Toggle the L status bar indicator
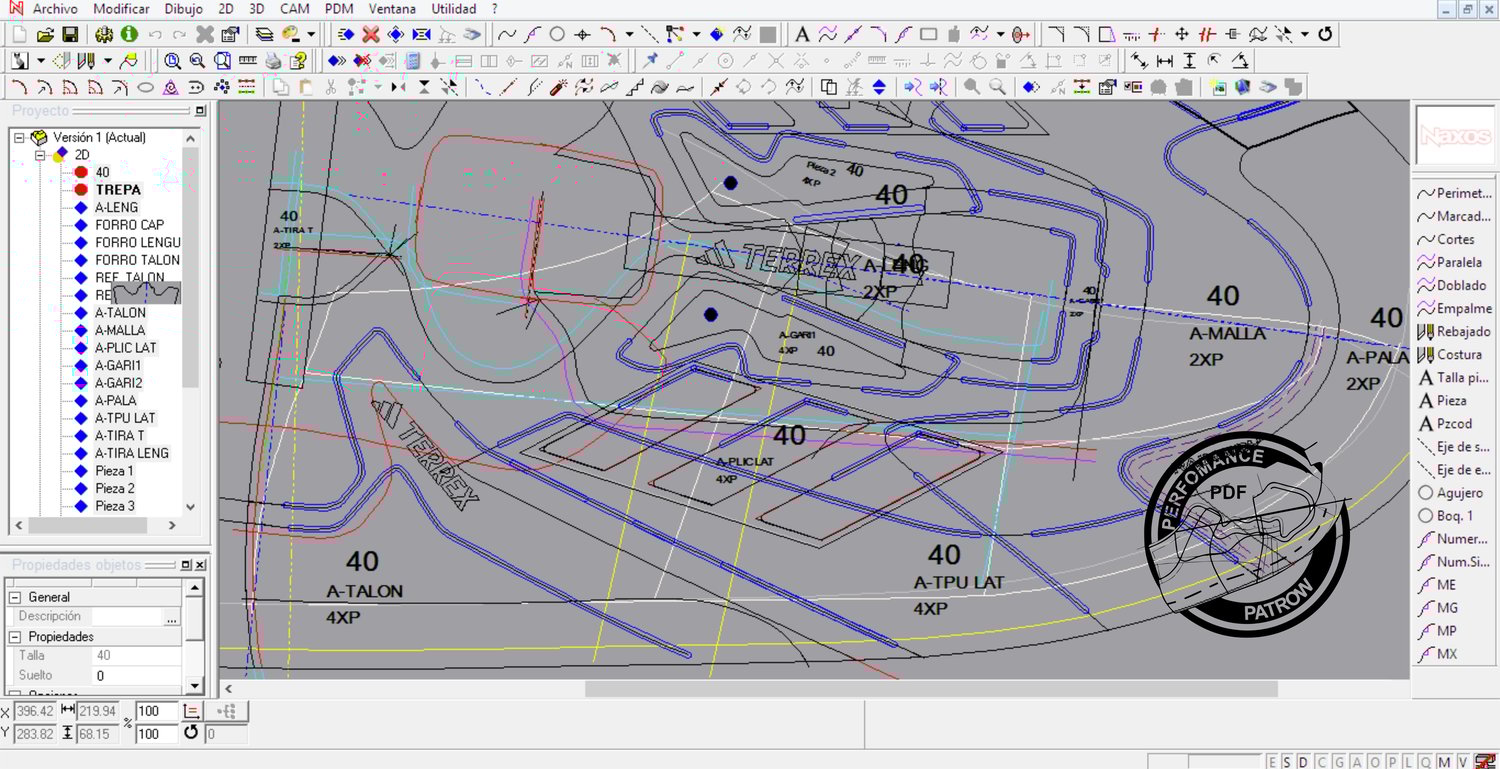The image size is (1500, 769). 1409,762
